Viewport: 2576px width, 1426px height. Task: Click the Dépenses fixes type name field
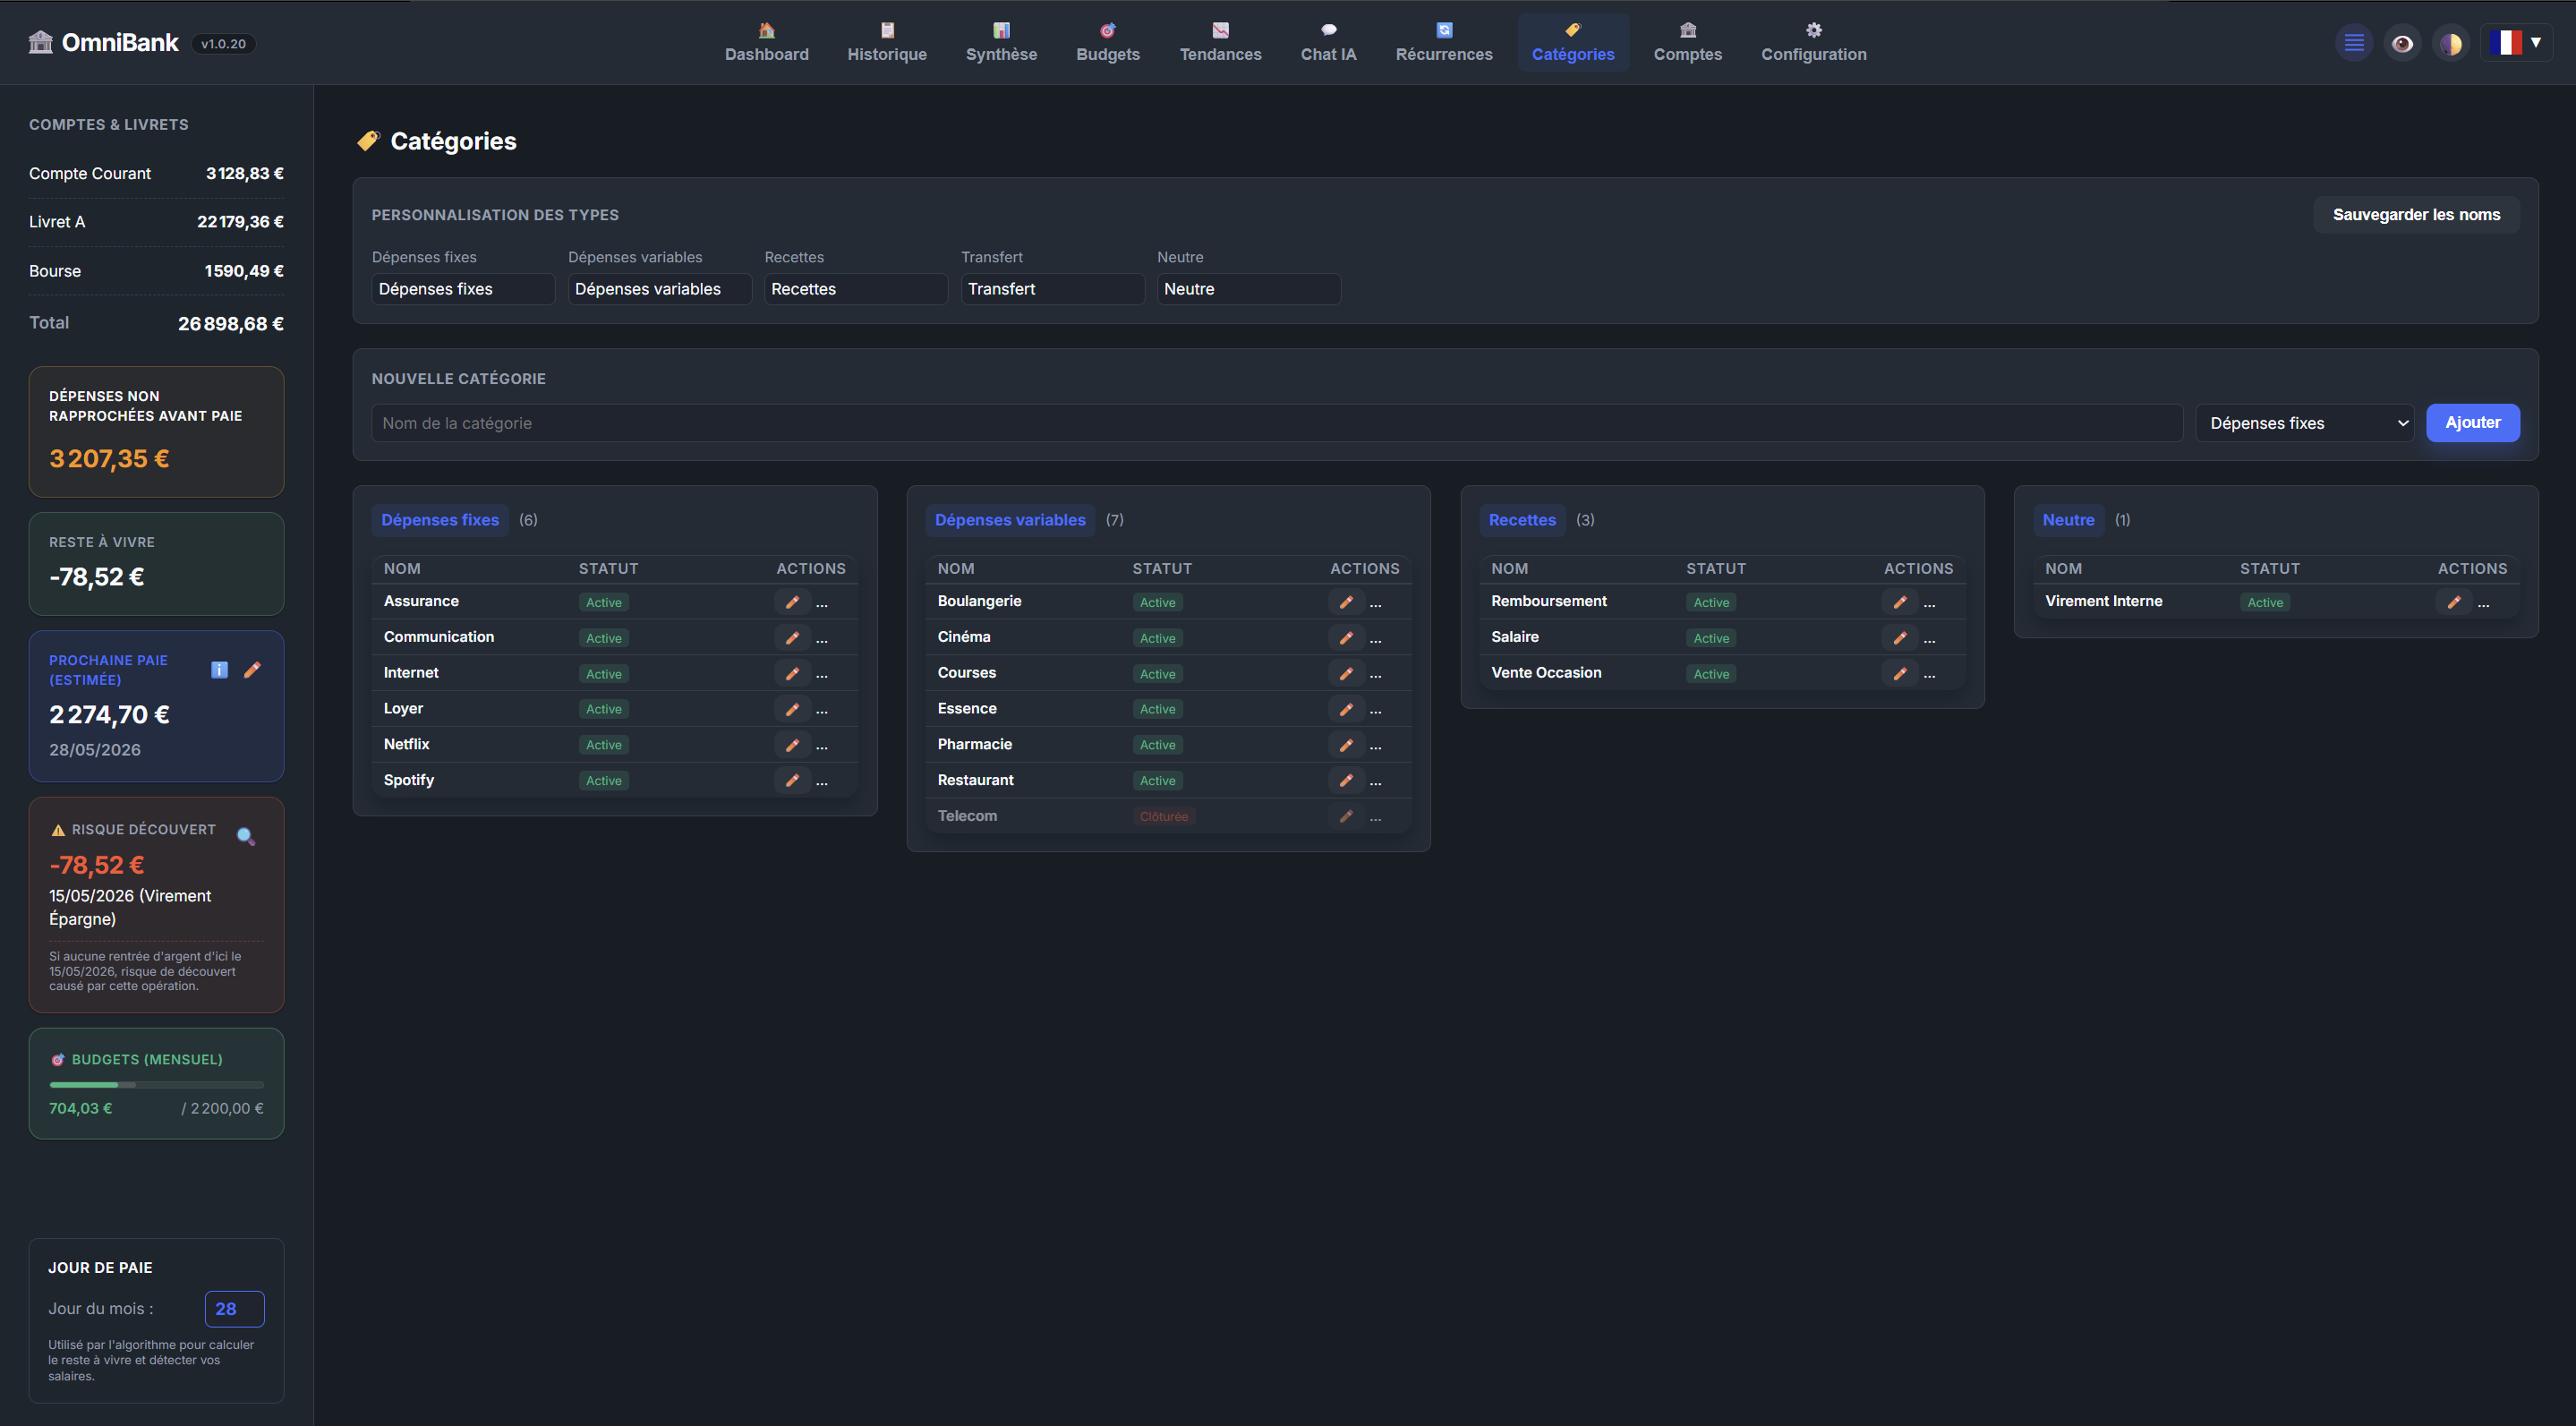click(x=463, y=289)
